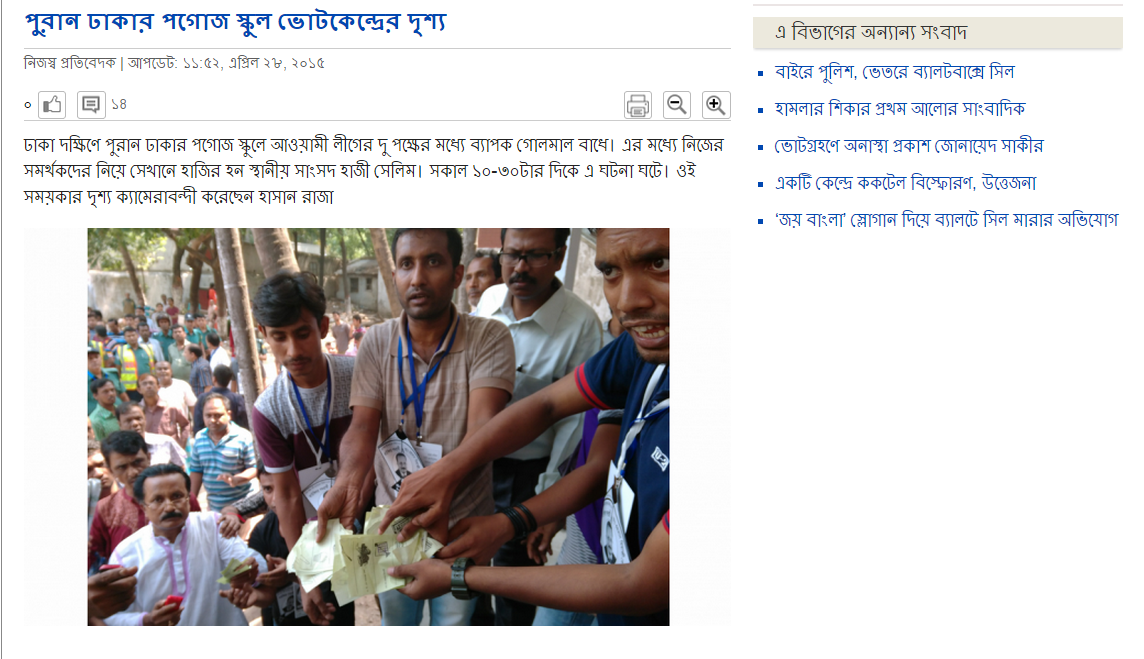Screen dimensions: 1144x659
Task: Click the bullet beside the 'জয় বাংলা' headline
Action: tap(761, 220)
